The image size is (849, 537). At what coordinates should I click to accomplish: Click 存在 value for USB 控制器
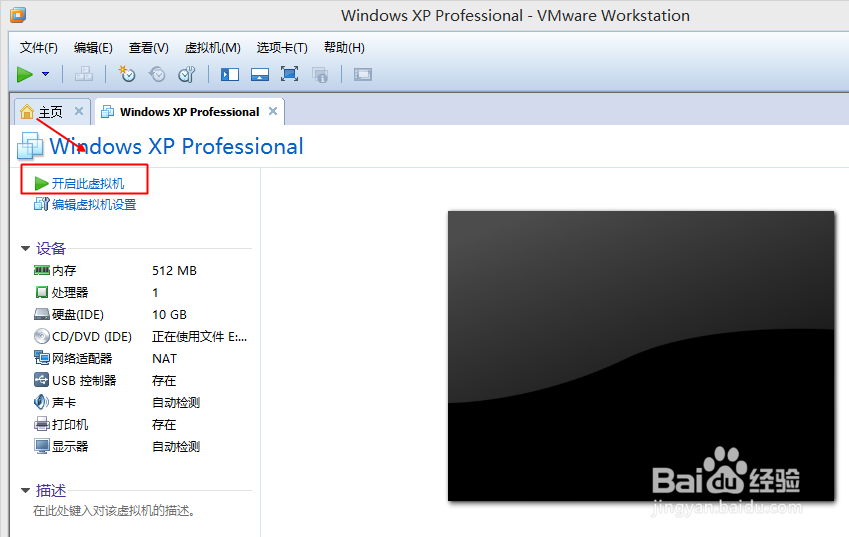pyautogui.click(x=164, y=381)
